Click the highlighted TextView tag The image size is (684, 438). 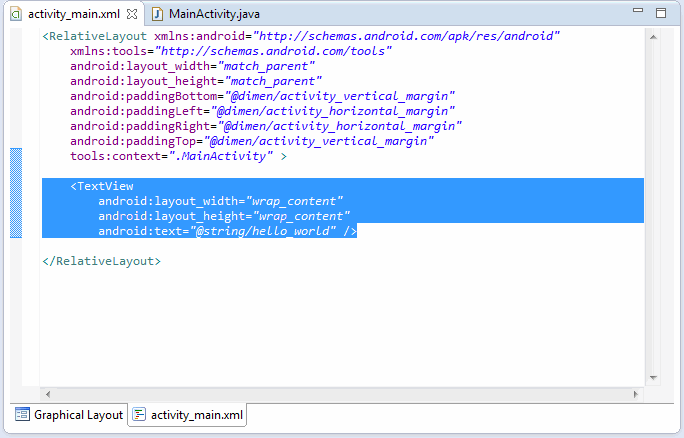click(x=102, y=186)
